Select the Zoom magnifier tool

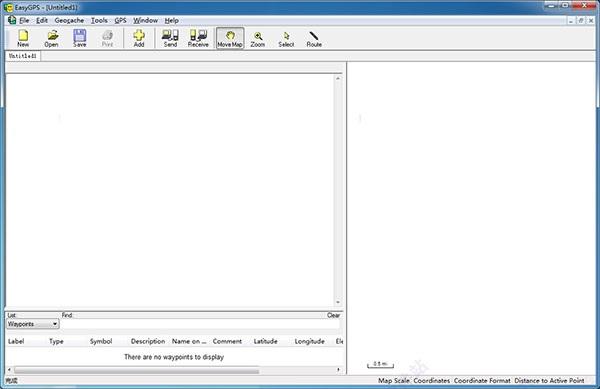tap(258, 38)
